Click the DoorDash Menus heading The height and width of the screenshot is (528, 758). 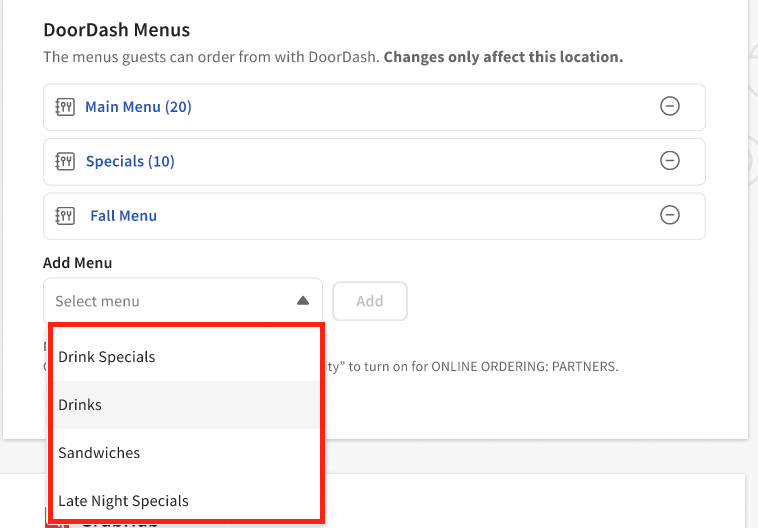click(116, 31)
